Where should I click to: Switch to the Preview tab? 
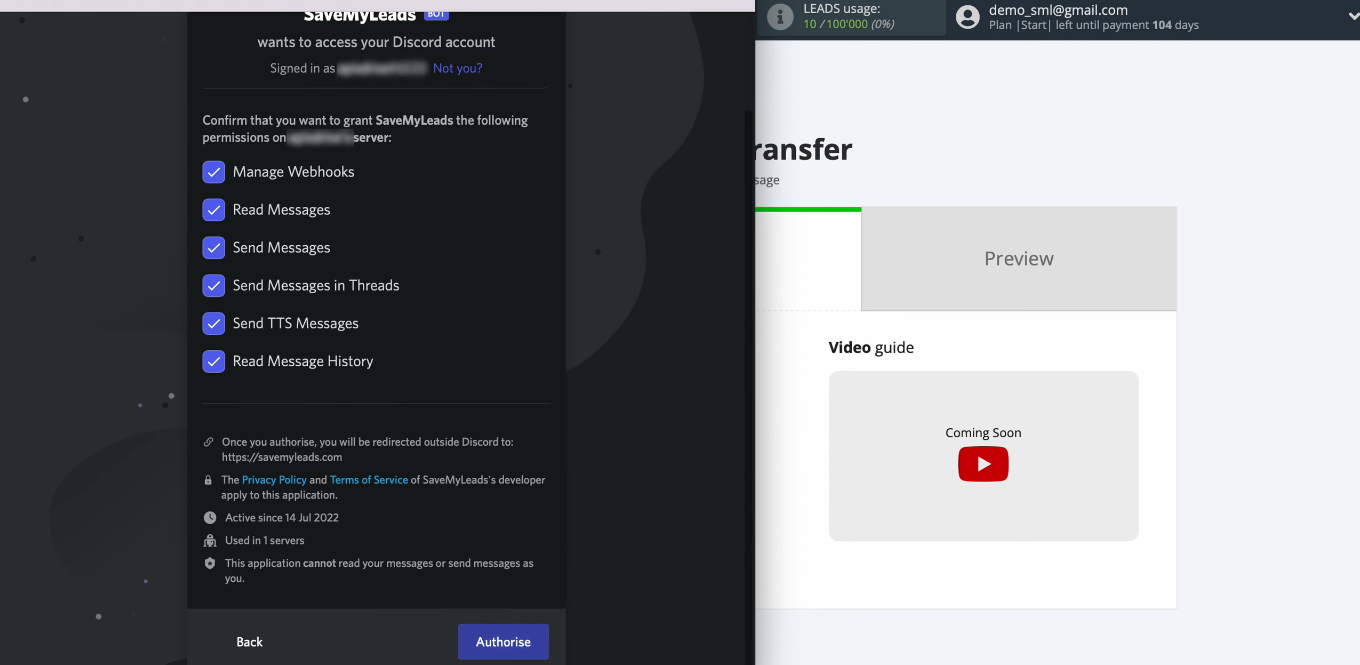click(1019, 259)
